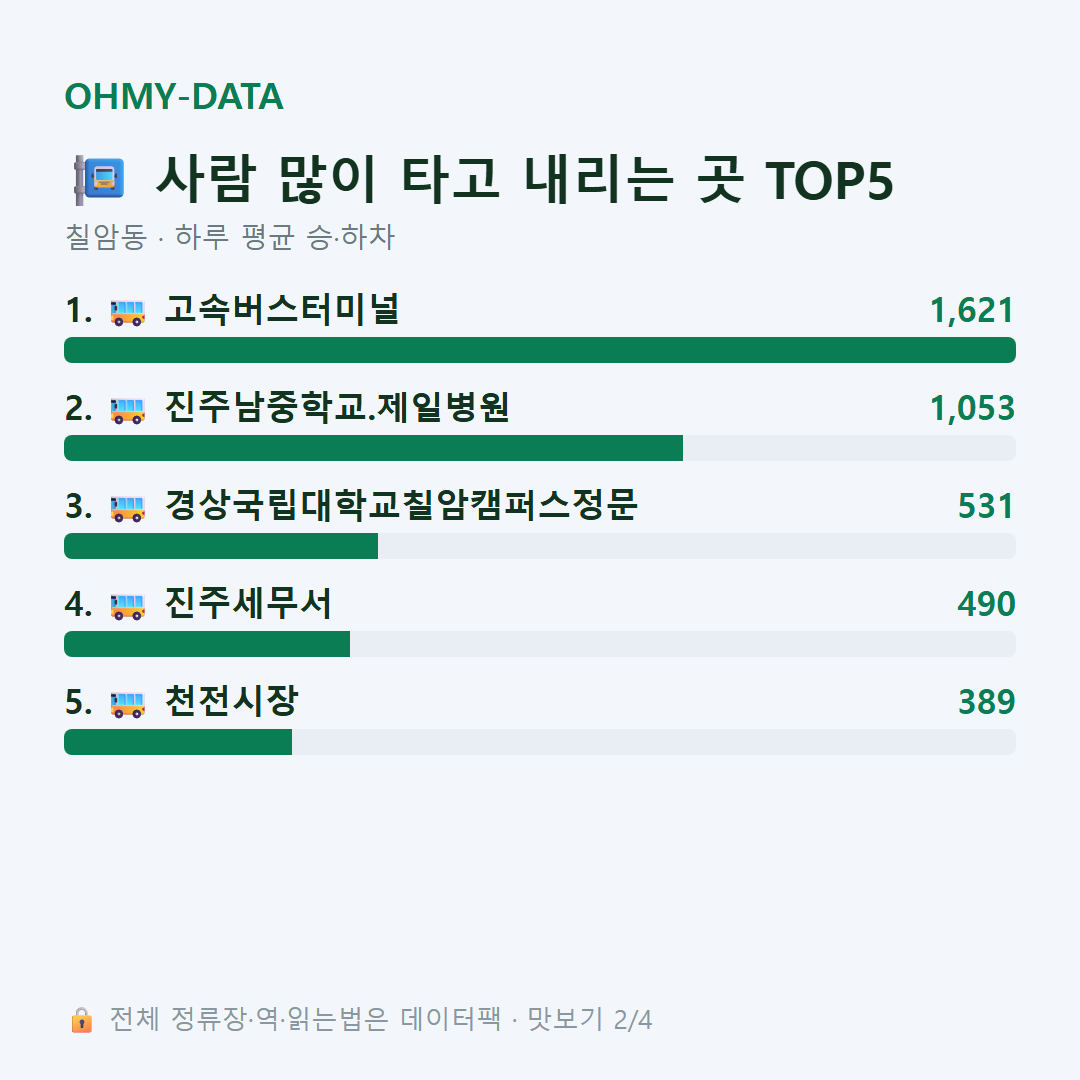Viewport: 1080px width, 1080px height.
Task: Select the 진주세무서 station name
Action: tap(248, 603)
